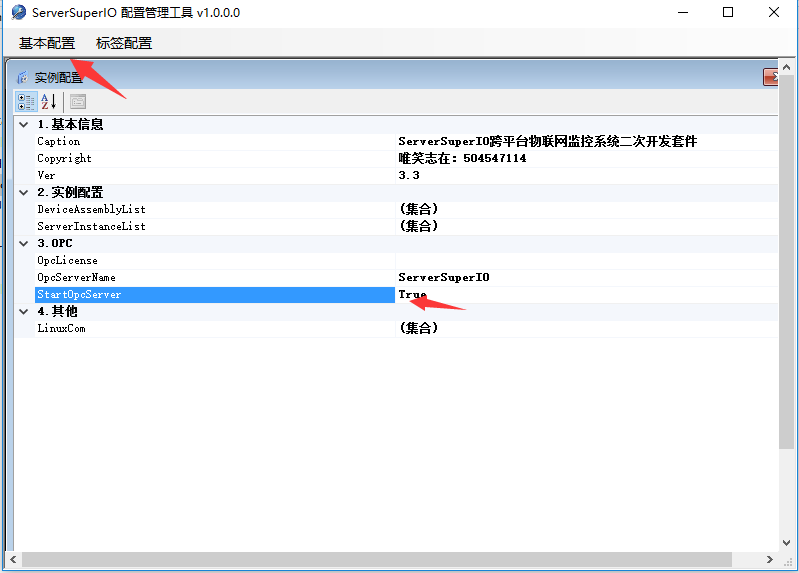Click the vertical scrollbar thumb

(786, 262)
